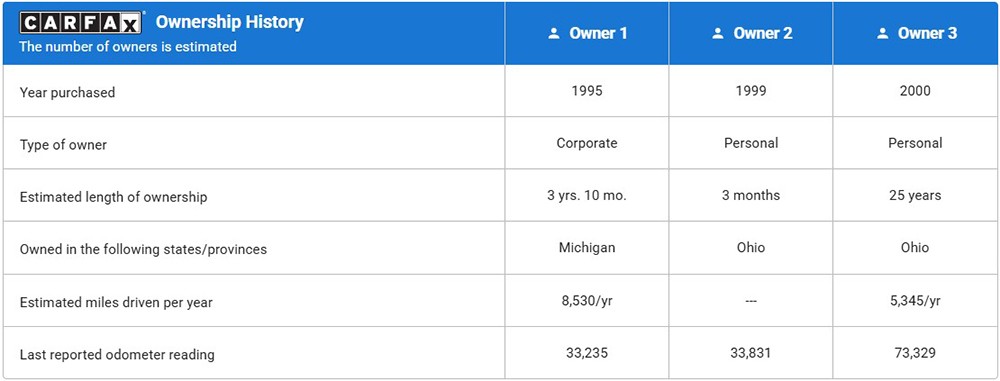The height and width of the screenshot is (381, 1000).
Task: Click Owner 3's 73,329 odometer reading
Action: pyautogui.click(x=915, y=352)
